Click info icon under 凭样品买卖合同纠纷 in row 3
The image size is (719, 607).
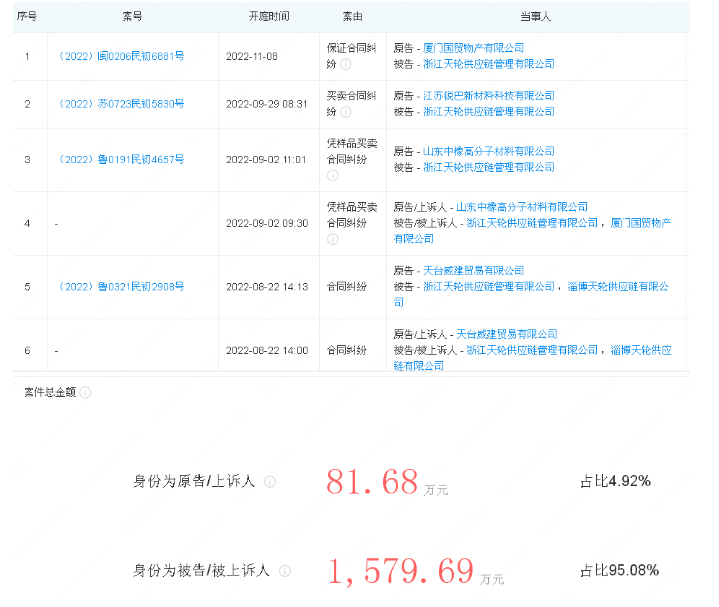pos(333,176)
